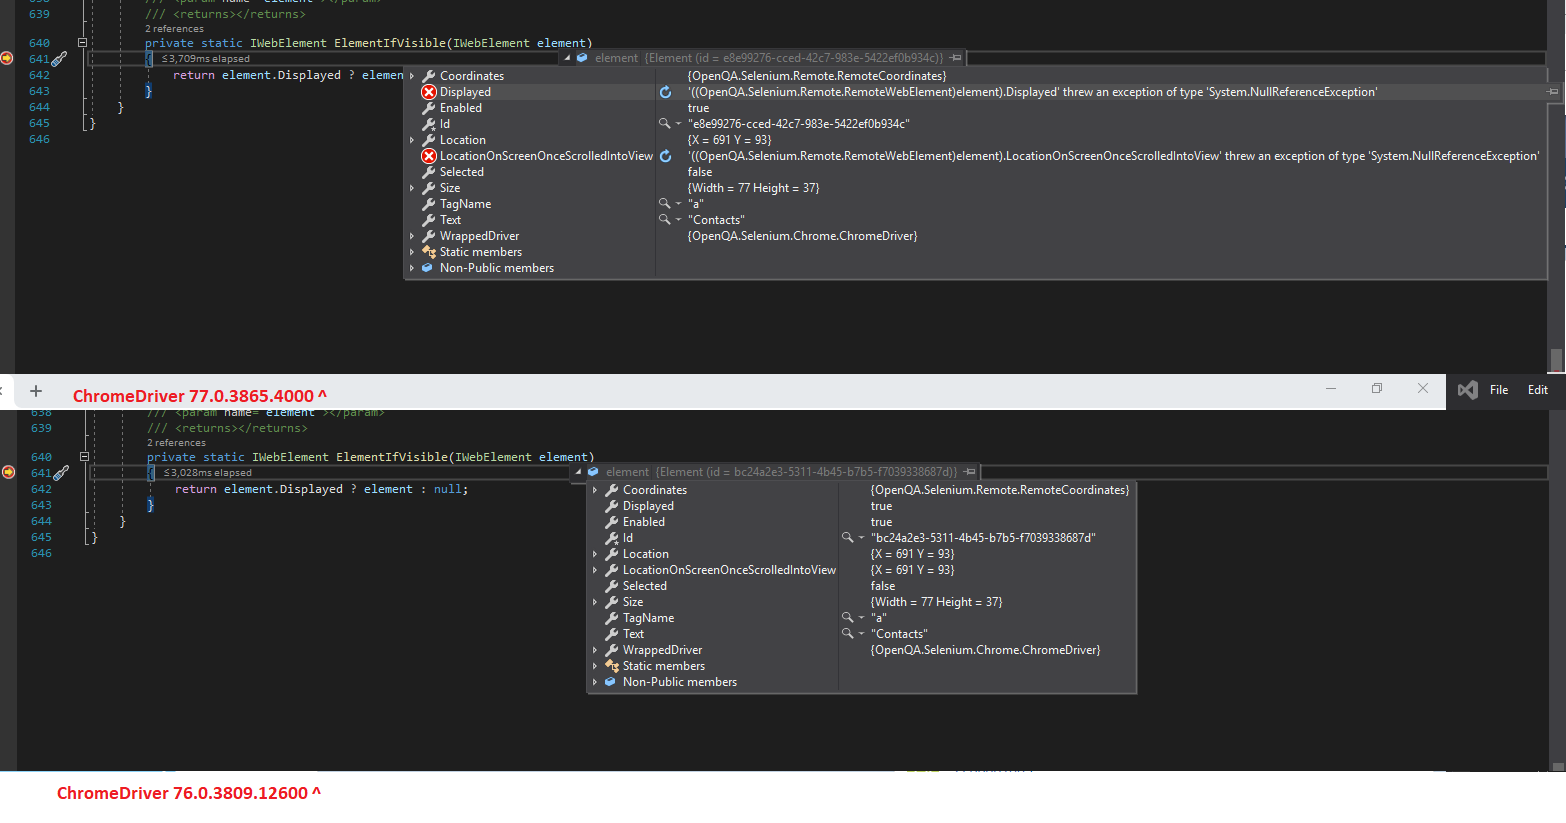Click the Visual Studio logo beside File menu
Image resolution: width=1566 pixels, height=823 pixels.
(1466, 390)
